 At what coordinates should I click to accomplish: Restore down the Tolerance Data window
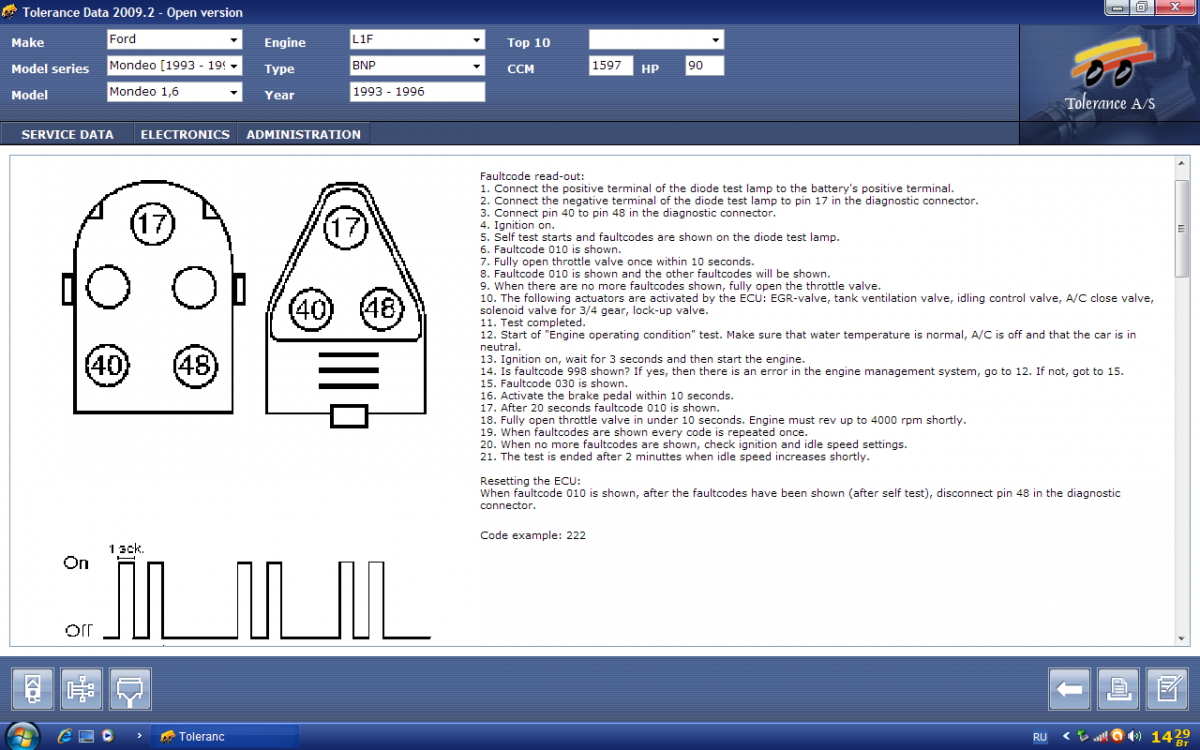click(x=1142, y=8)
